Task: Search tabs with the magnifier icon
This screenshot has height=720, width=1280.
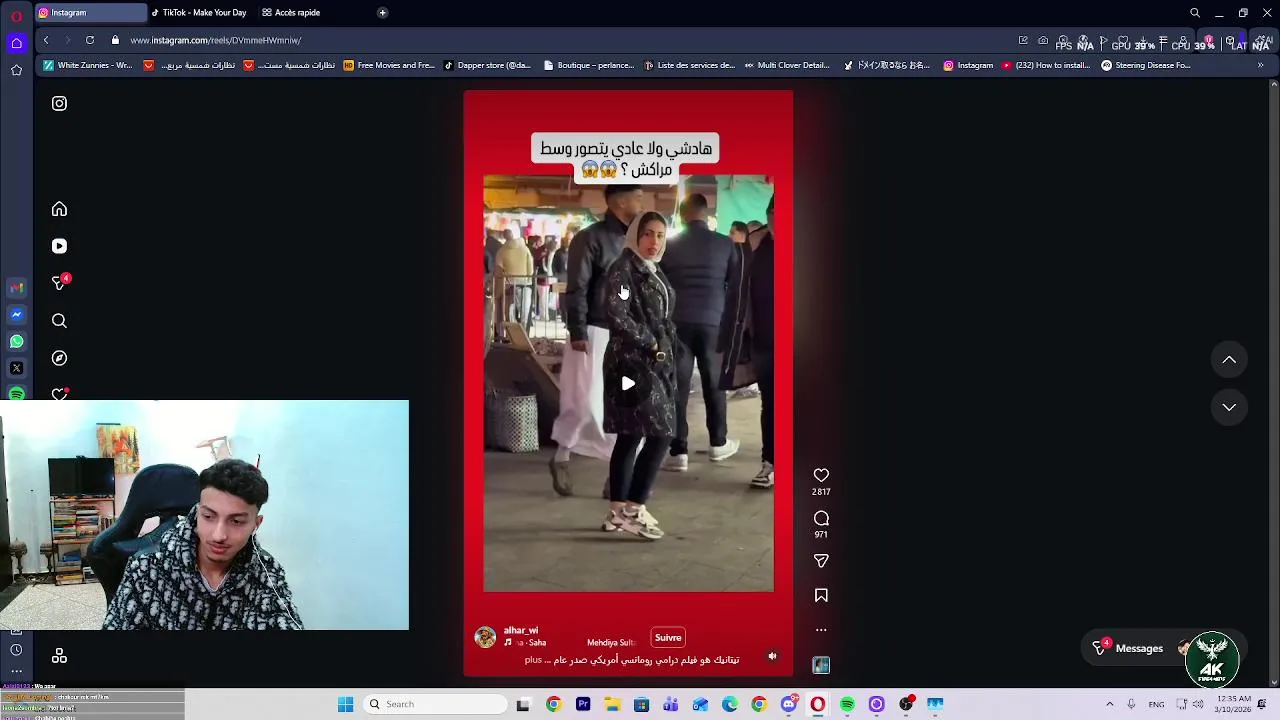Action: click(x=1194, y=13)
